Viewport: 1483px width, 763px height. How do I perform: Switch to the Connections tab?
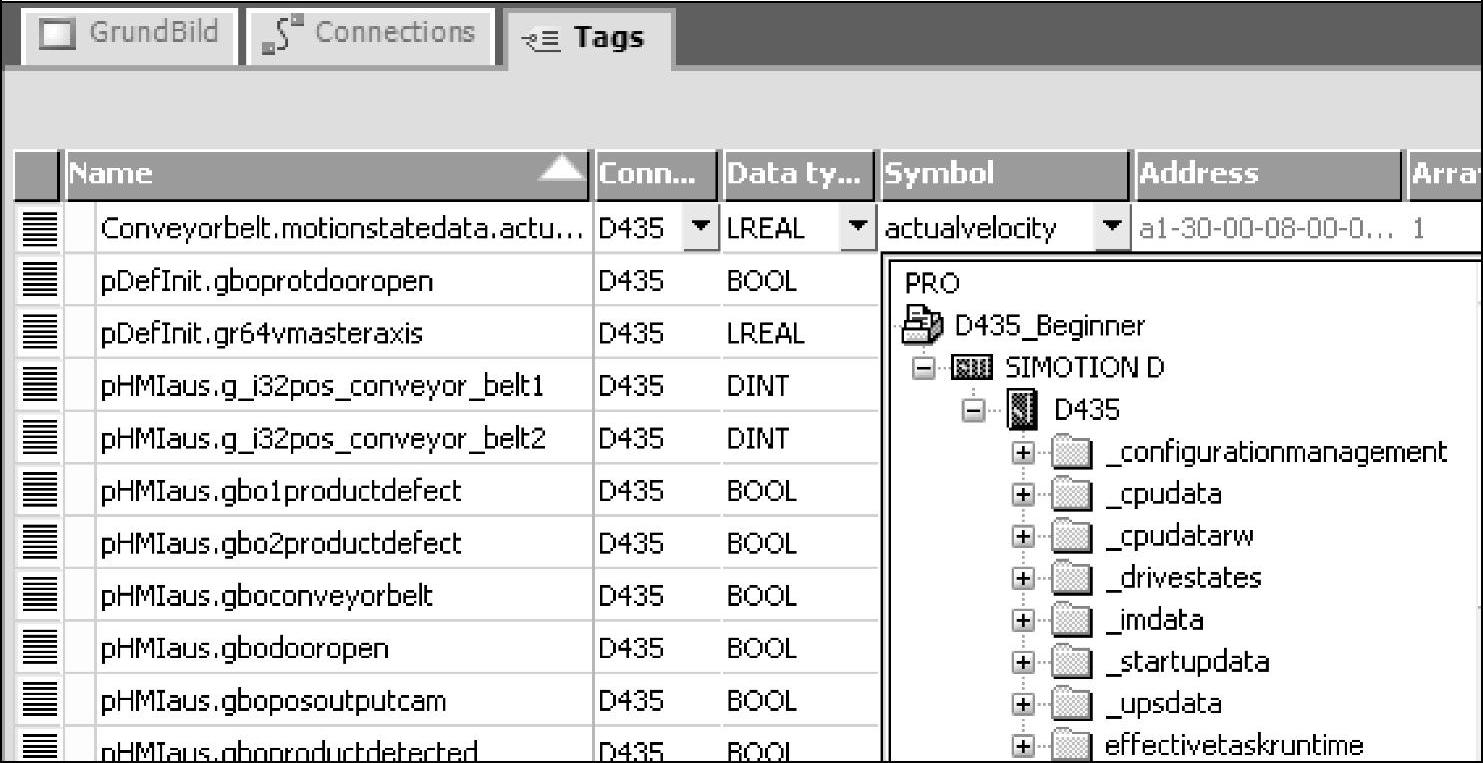371,34
